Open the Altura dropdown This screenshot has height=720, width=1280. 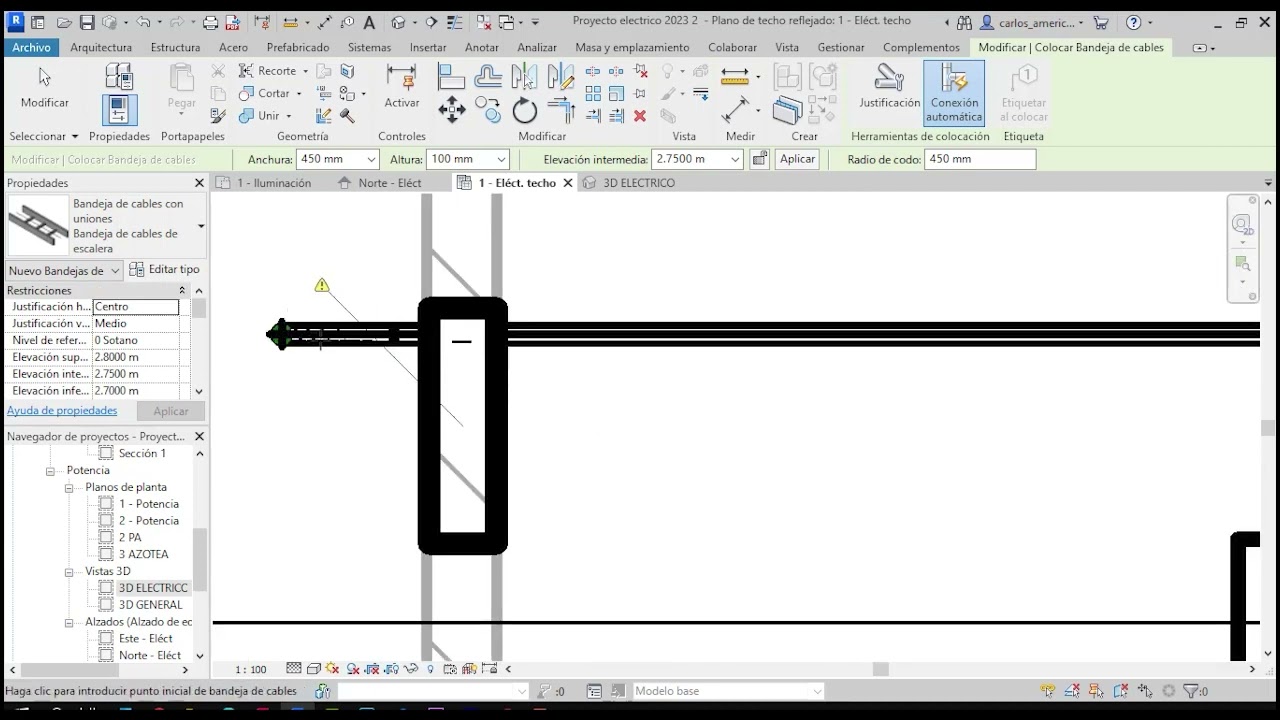[x=501, y=159]
